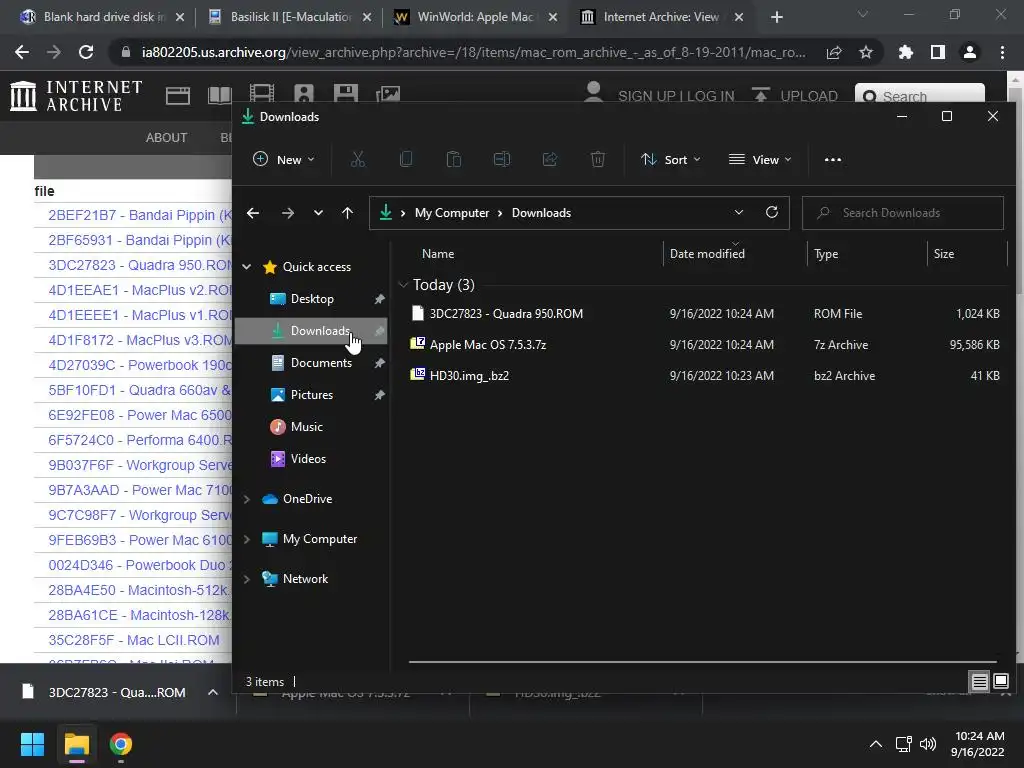Open the 35C28F5F Mac LCII.ROM link

pyautogui.click(x=134, y=640)
